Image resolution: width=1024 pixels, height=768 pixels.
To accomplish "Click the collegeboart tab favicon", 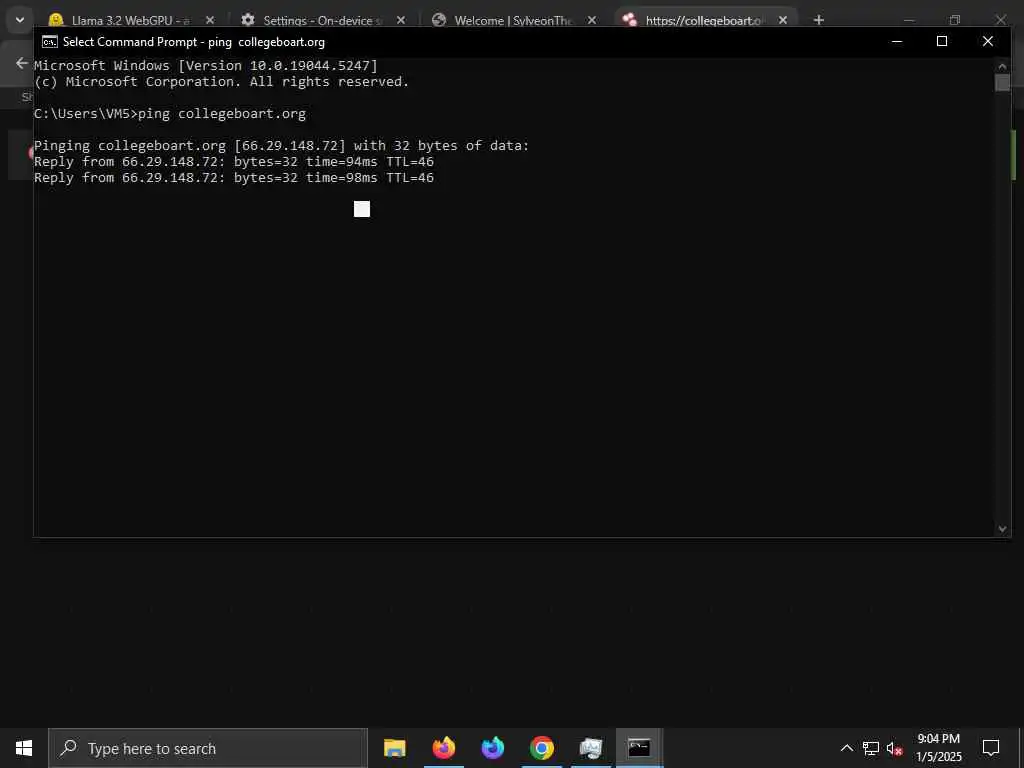I will pos(630,20).
